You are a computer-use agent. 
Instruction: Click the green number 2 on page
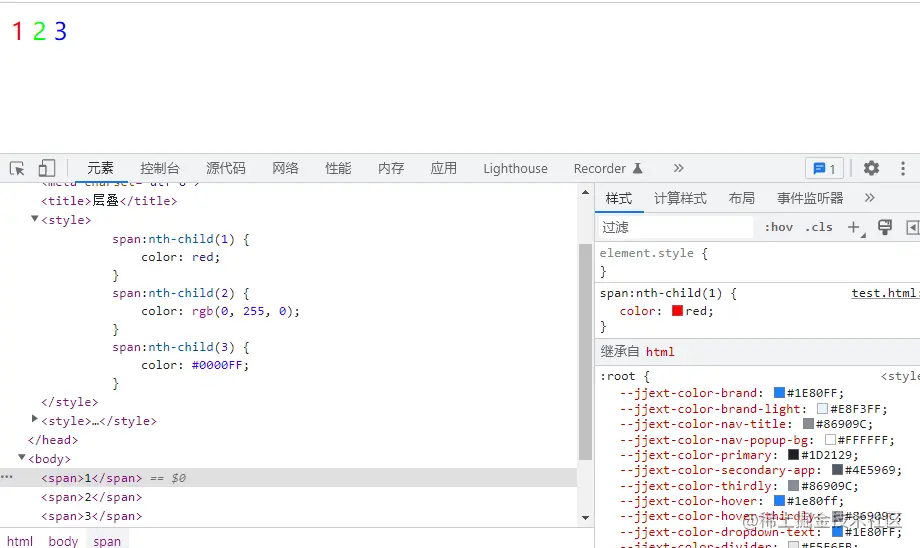[39, 31]
